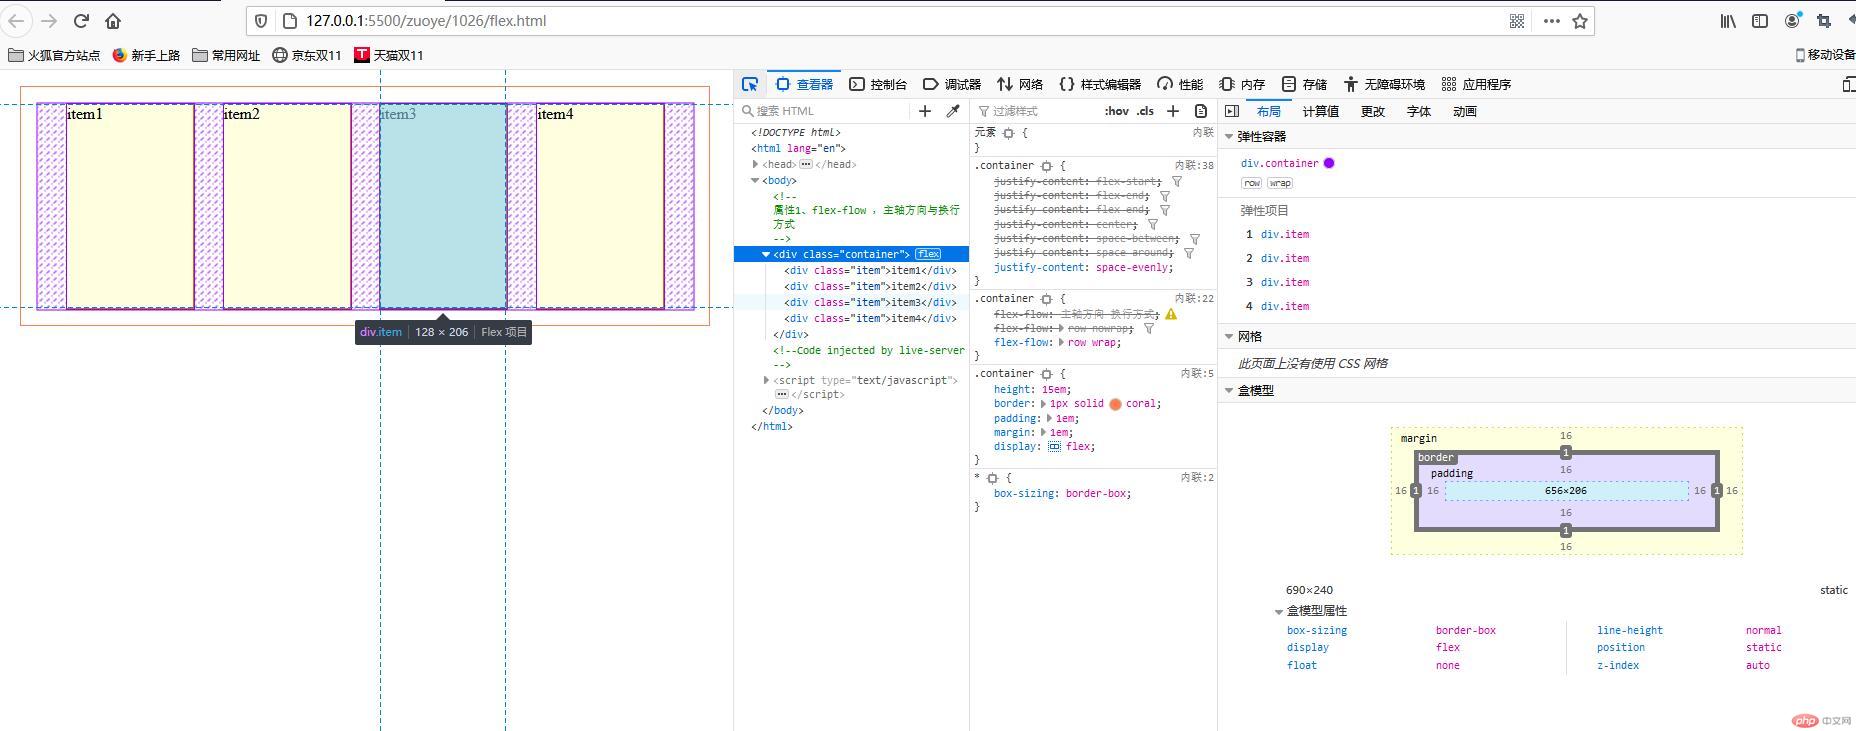Switch to the 控制台 console tab
This screenshot has width=1856, height=731.
pyautogui.click(x=878, y=84)
